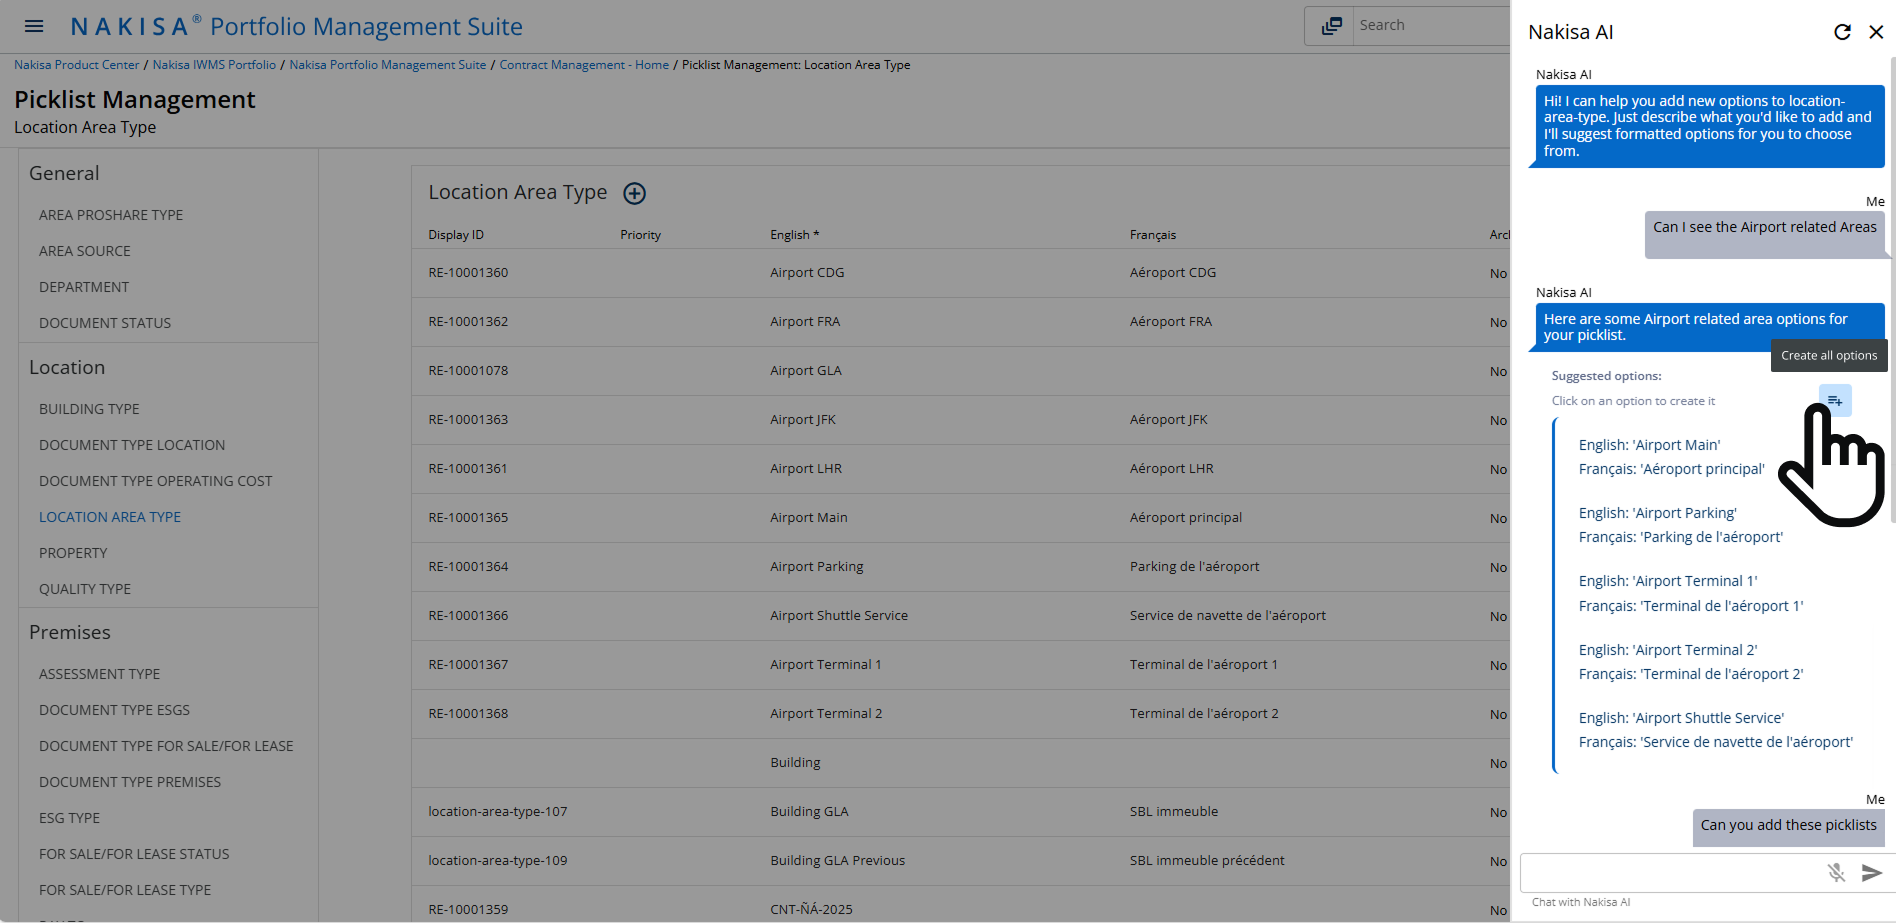Close the Nakisa AI panel

pos(1877,31)
